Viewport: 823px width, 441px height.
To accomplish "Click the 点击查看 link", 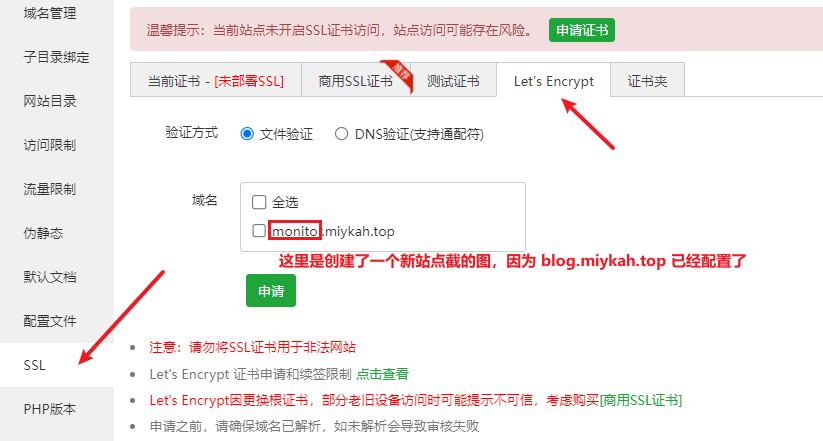I will click(382, 374).
